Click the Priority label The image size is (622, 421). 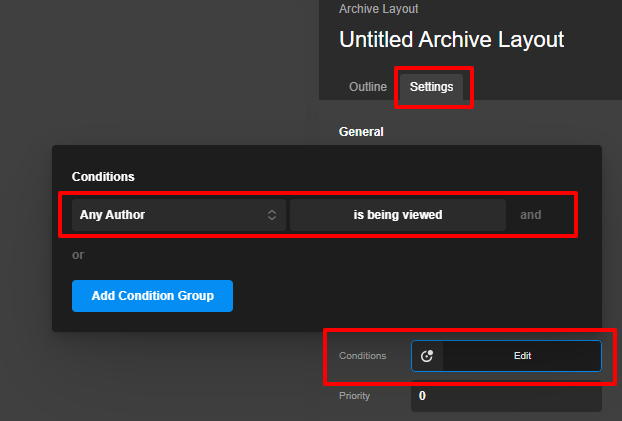(x=354, y=396)
